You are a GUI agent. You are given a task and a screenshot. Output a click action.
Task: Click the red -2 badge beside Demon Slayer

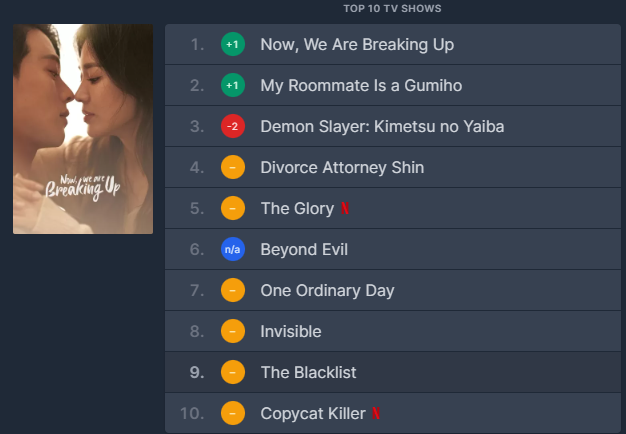[232, 127]
